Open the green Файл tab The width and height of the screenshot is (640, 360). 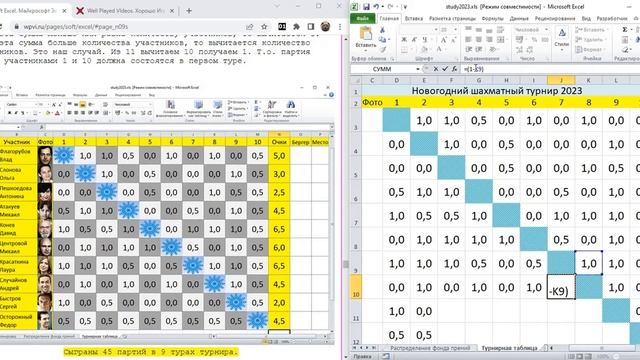(362, 18)
